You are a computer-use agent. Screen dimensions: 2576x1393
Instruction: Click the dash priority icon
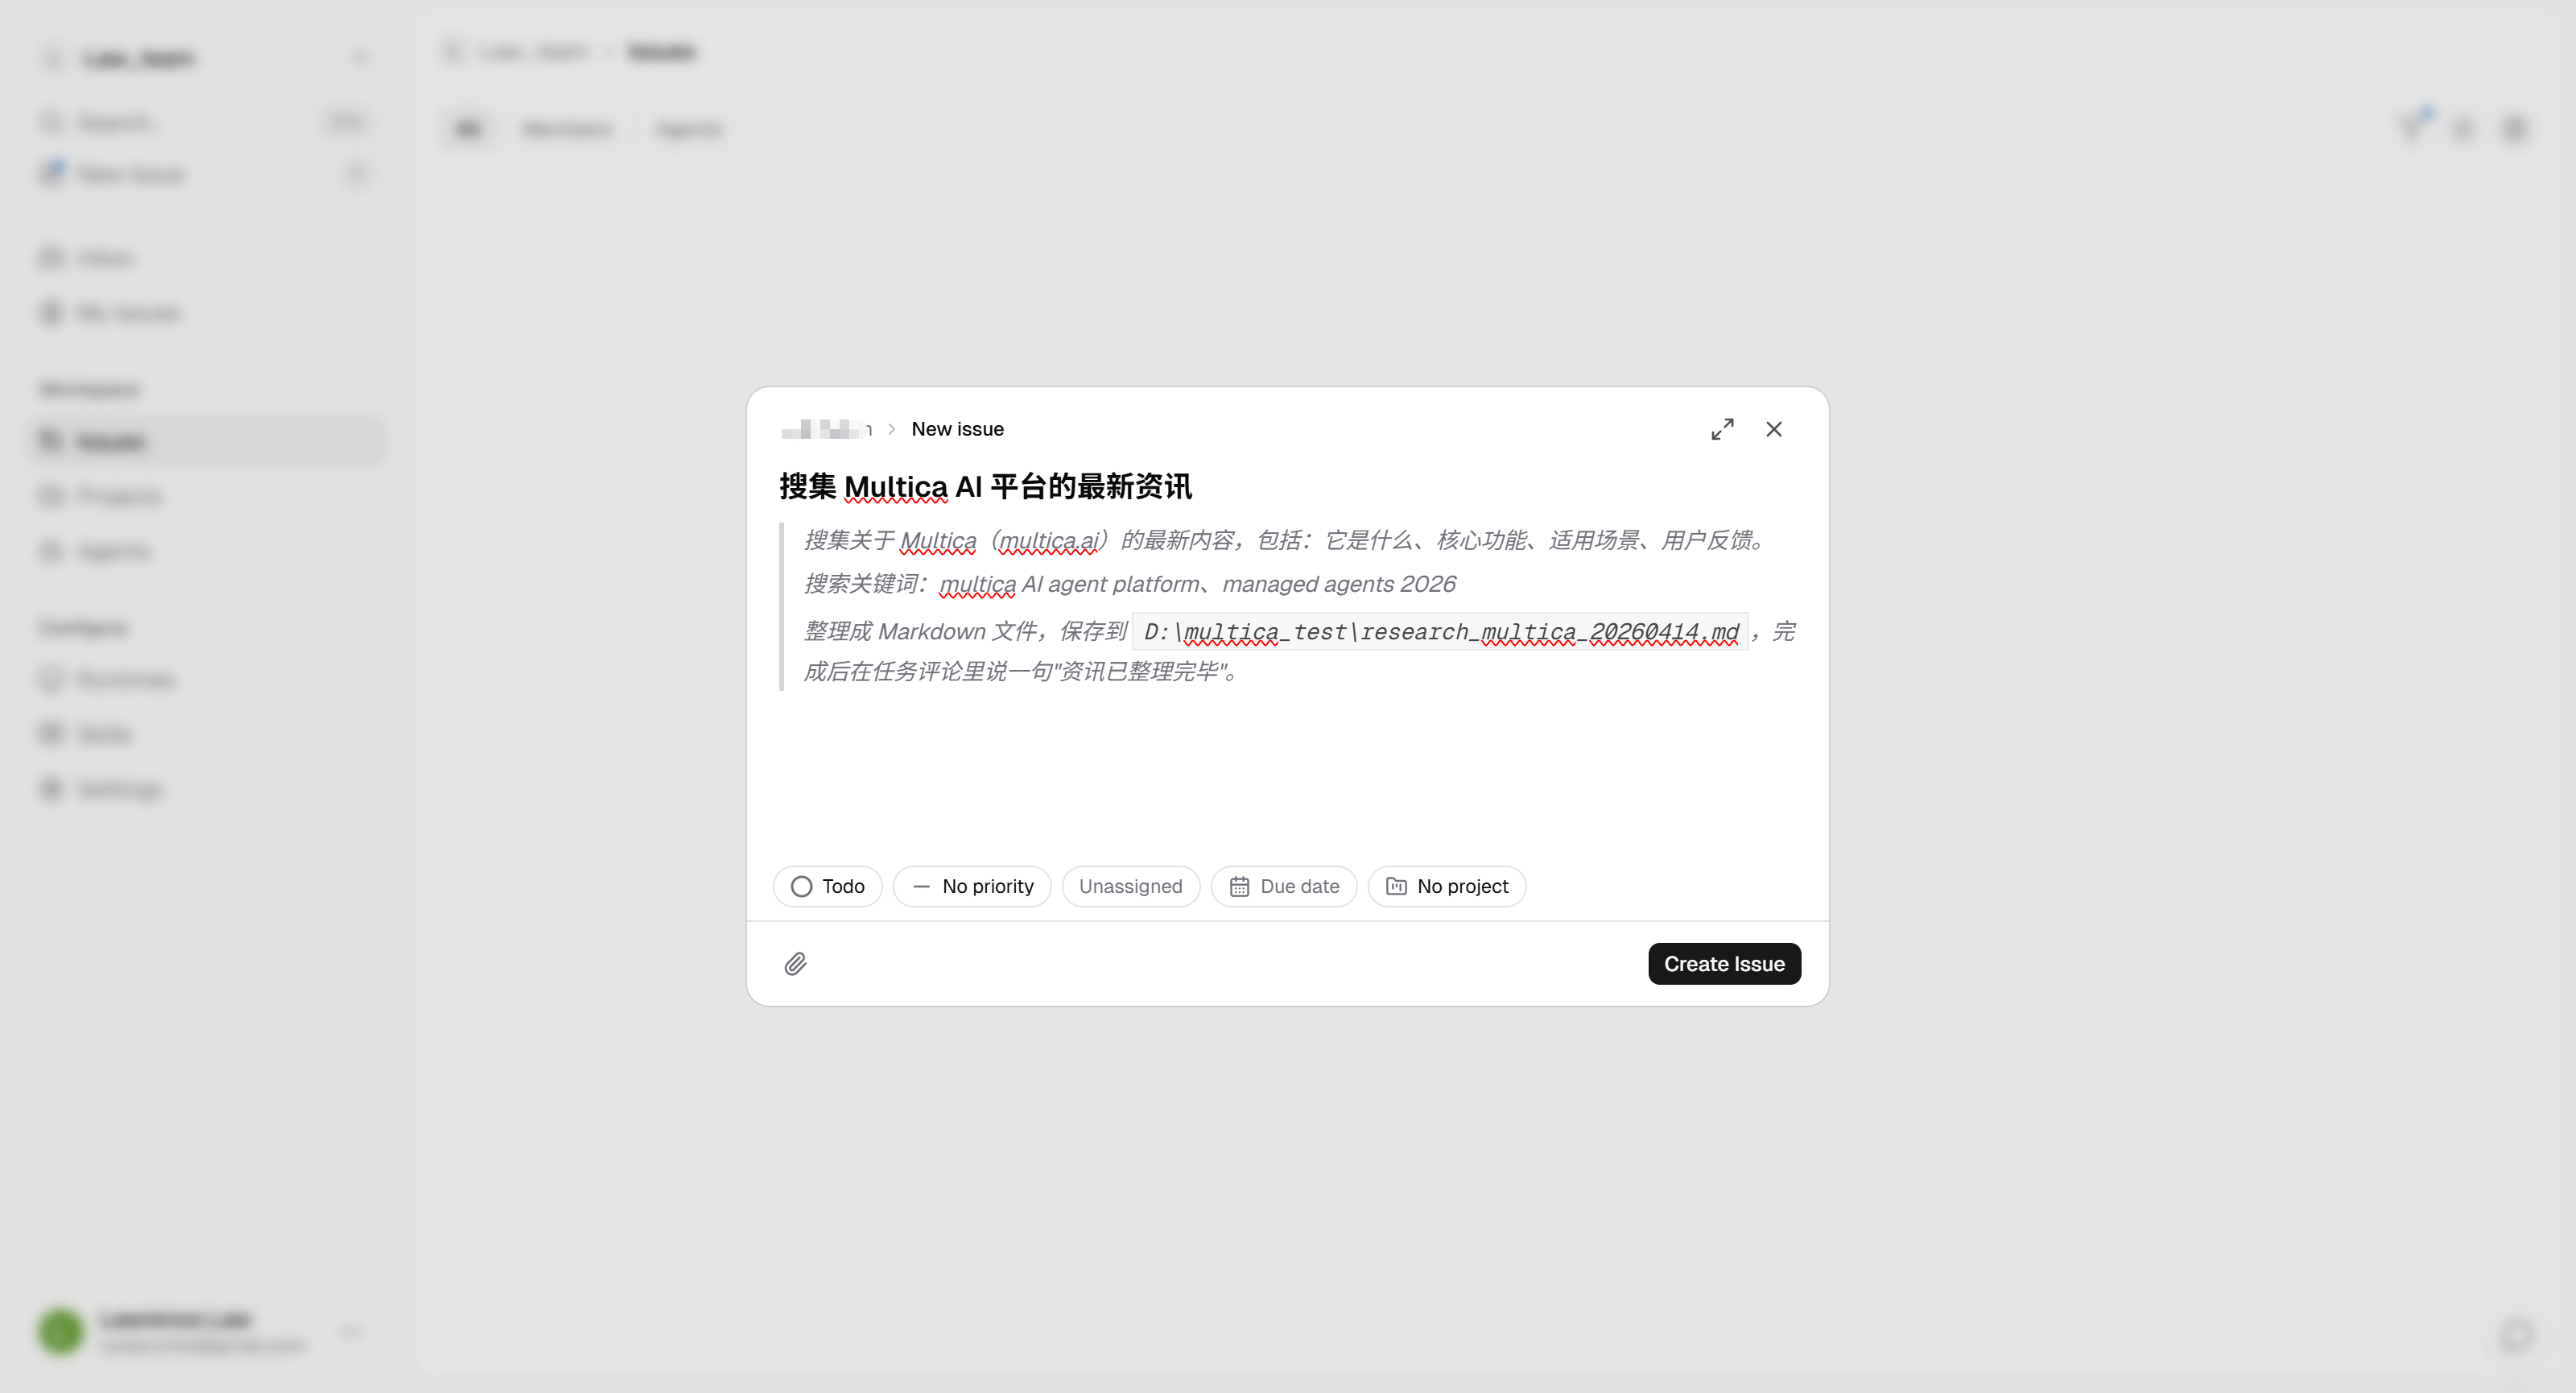click(921, 887)
